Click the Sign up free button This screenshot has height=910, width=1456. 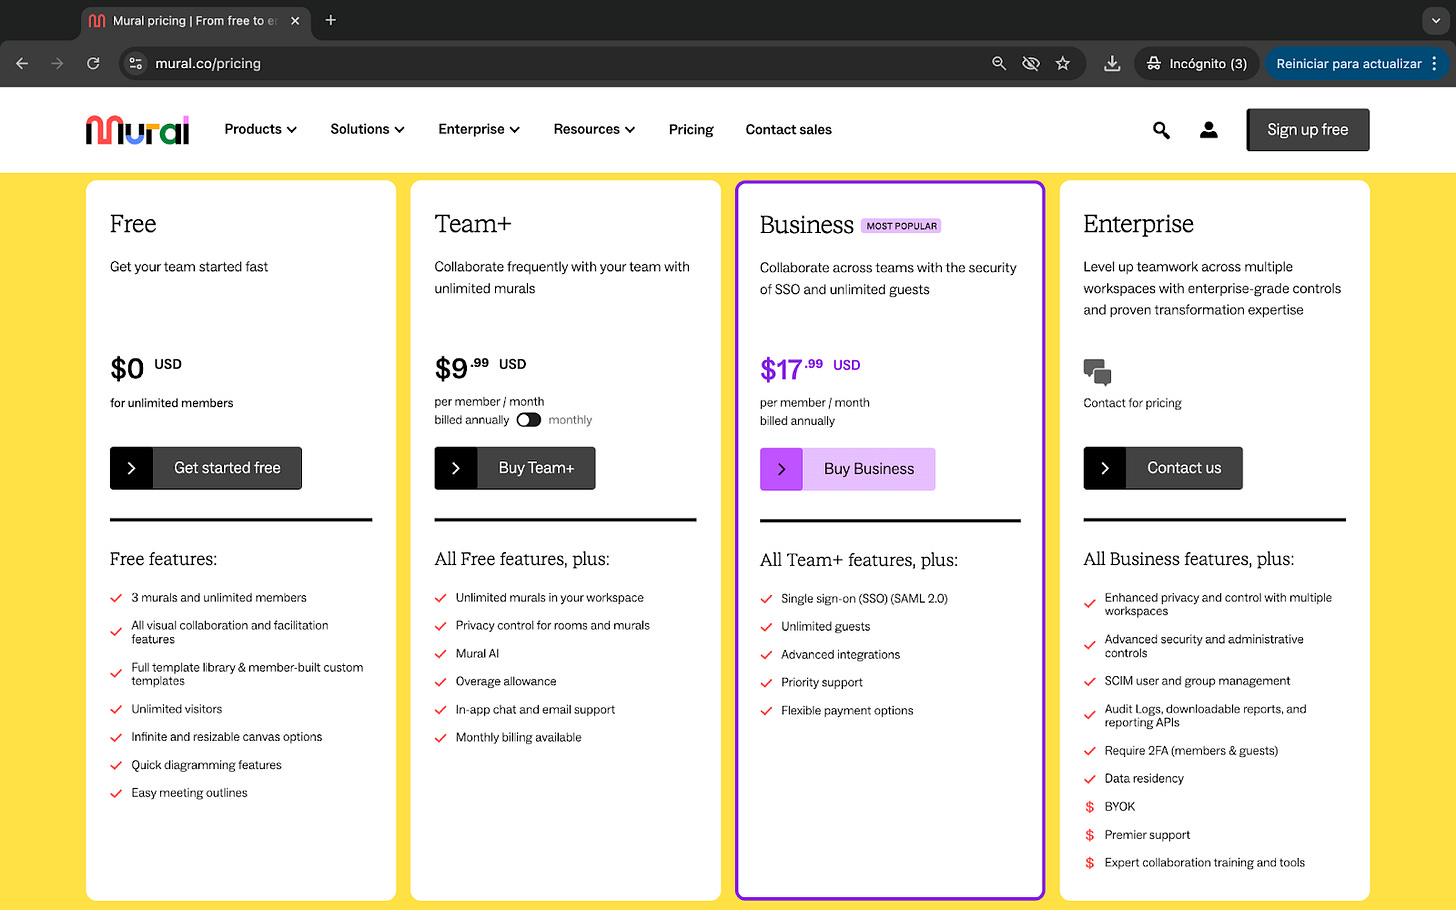(1308, 130)
